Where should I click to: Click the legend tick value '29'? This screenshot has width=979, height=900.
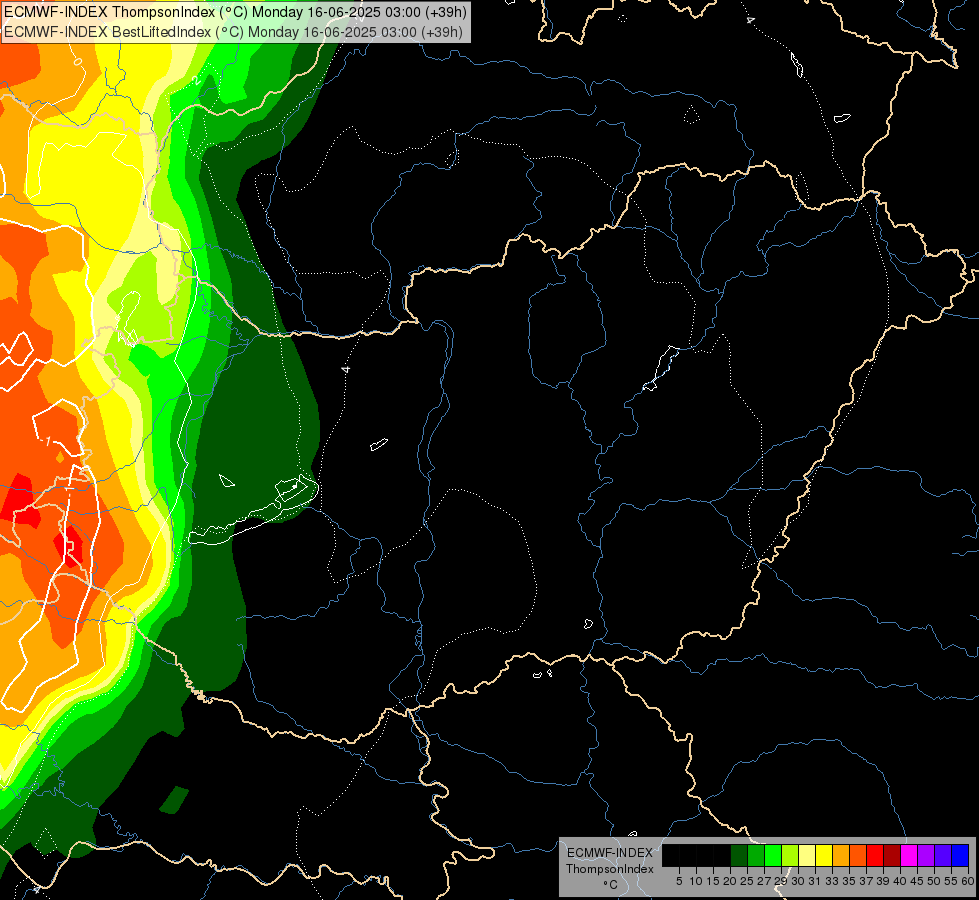(781, 881)
